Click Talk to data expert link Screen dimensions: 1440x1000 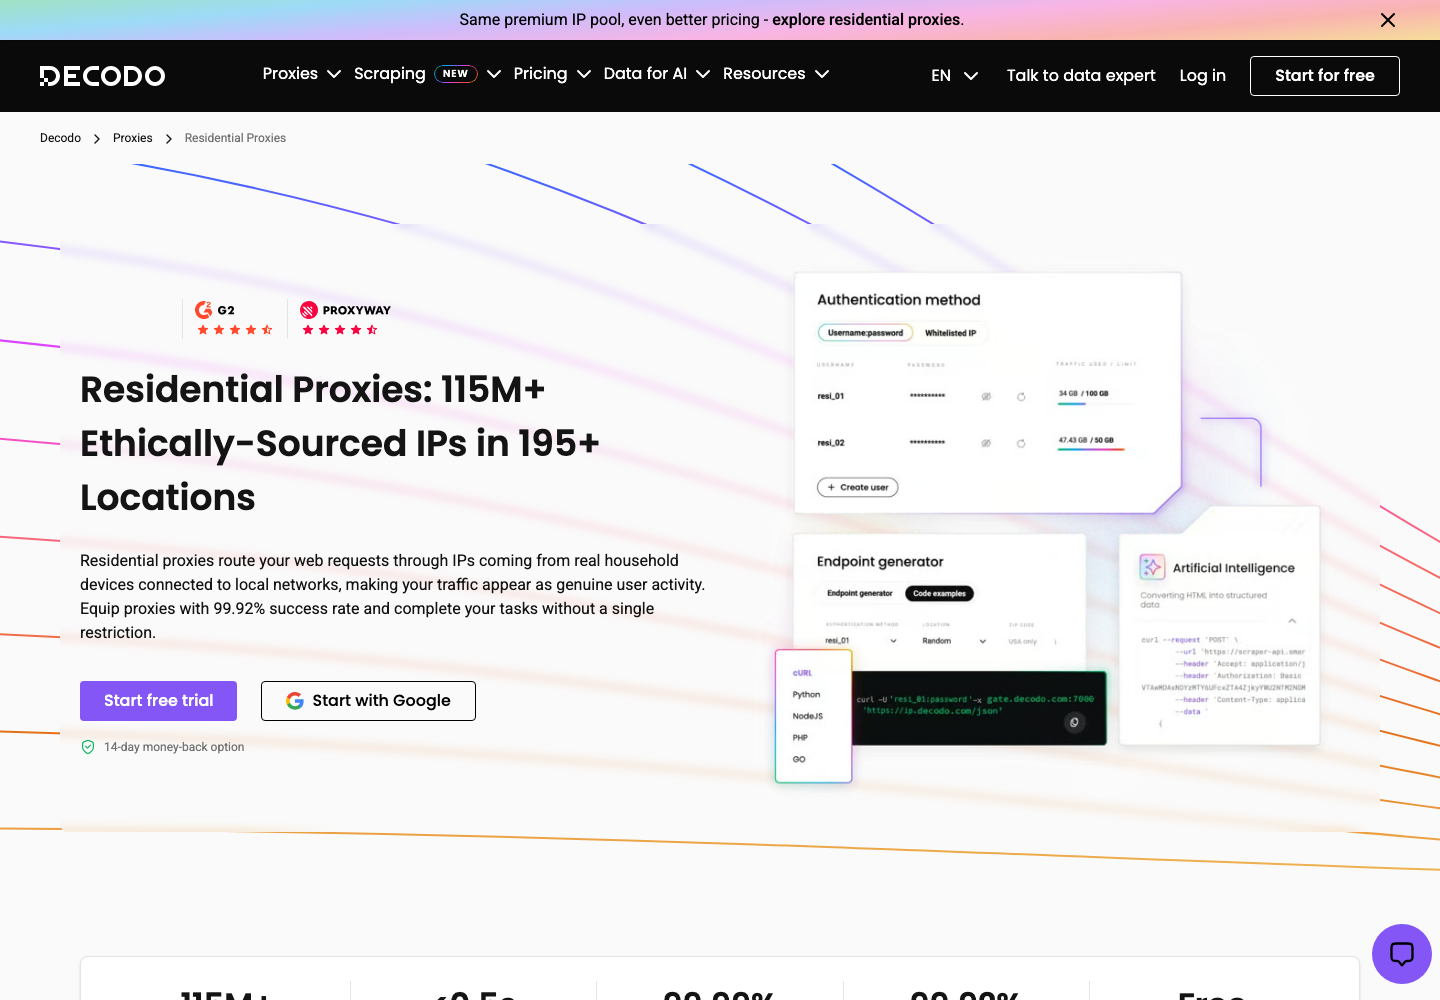click(x=1081, y=76)
